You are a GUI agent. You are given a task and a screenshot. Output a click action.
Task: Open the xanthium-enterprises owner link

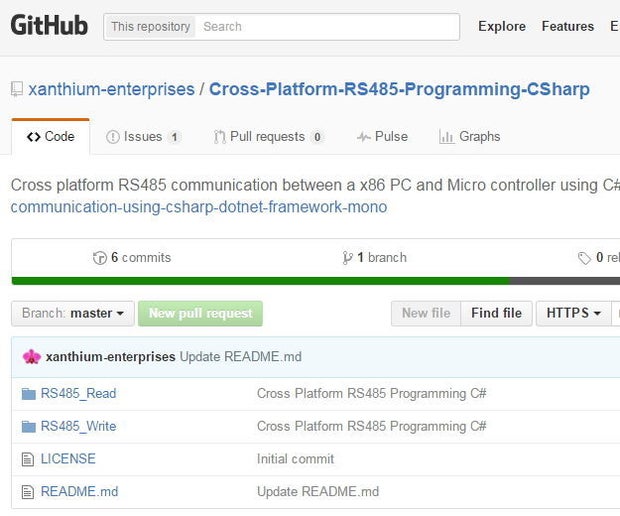click(x=111, y=89)
